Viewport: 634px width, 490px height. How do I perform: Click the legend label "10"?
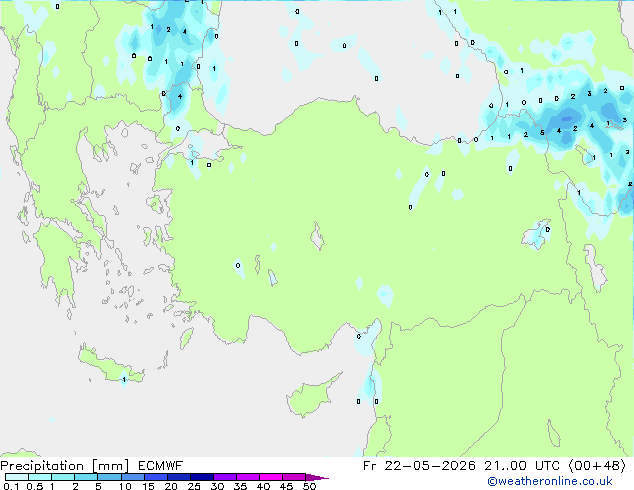pyautogui.click(x=125, y=486)
